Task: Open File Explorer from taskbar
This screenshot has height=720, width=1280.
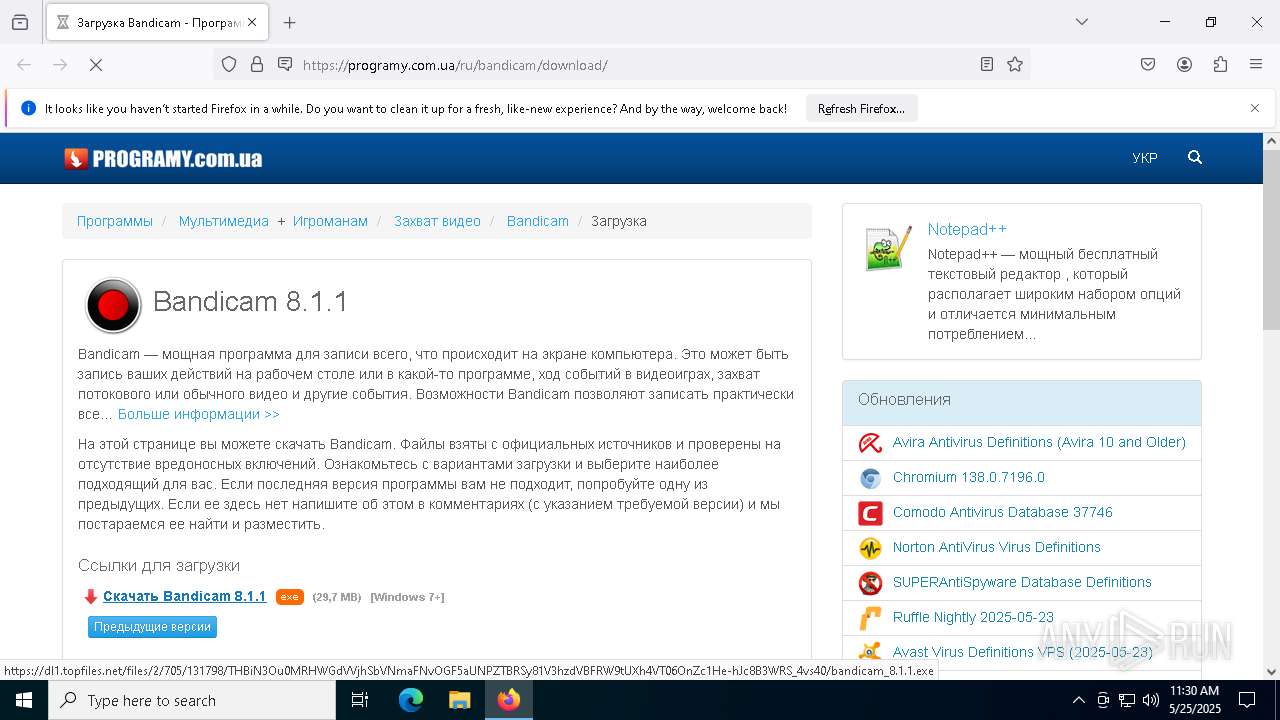Action: click(459, 700)
